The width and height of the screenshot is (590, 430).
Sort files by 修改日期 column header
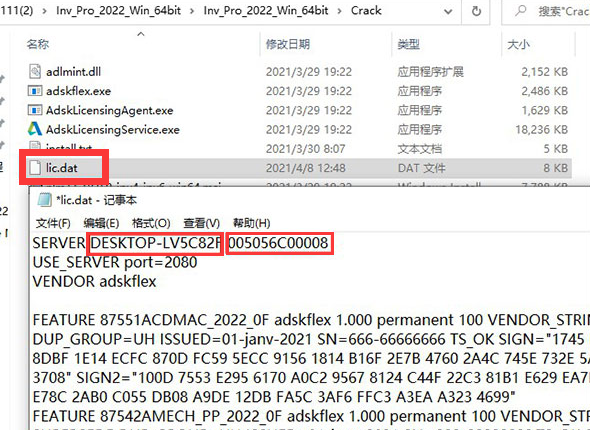point(288,44)
